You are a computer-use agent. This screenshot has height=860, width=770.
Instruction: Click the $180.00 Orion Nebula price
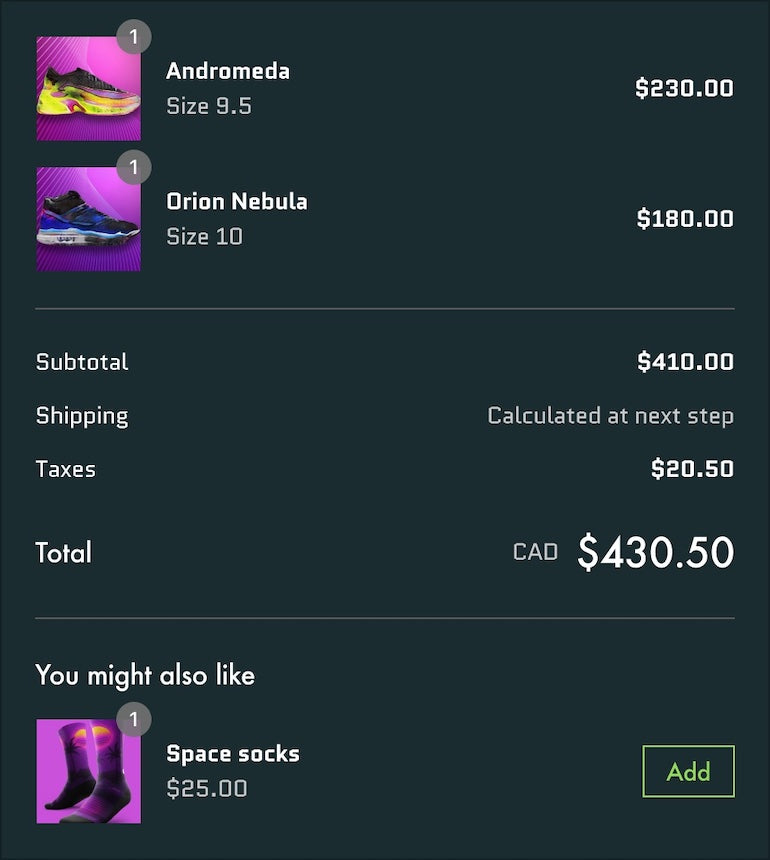pos(685,218)
